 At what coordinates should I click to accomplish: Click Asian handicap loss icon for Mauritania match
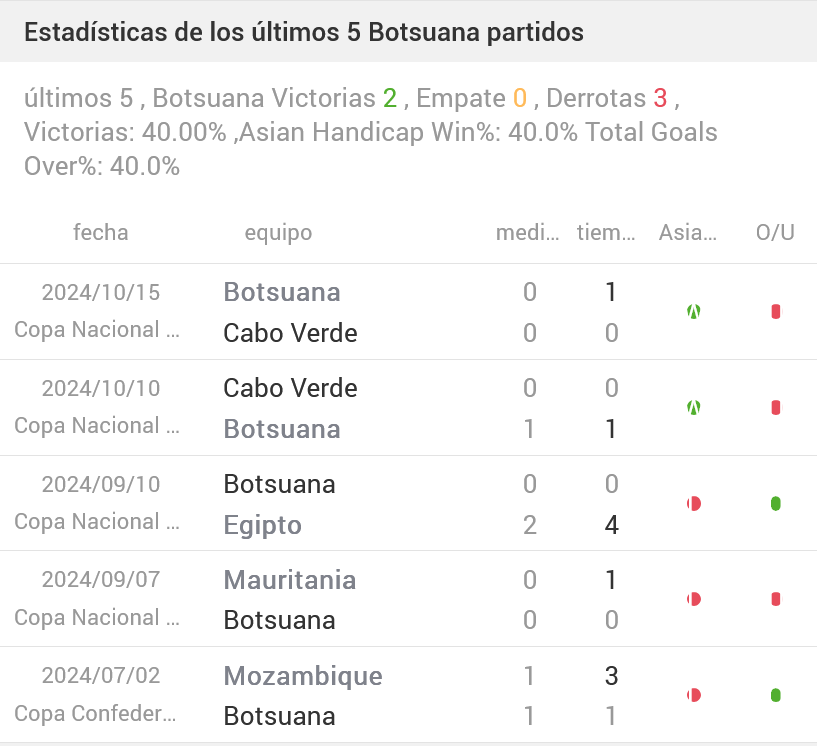tap(693, 600)
